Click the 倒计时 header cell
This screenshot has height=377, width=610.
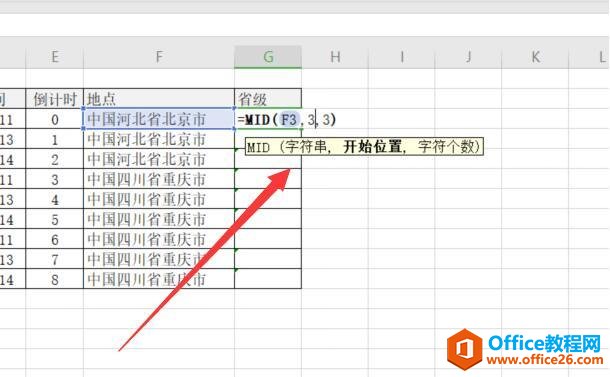point(54,99)
